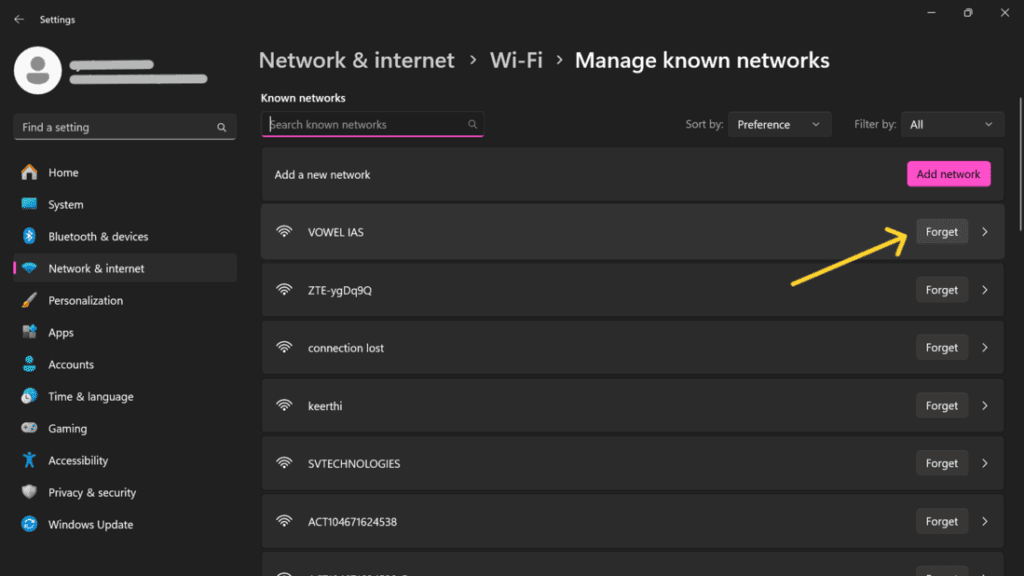
Task: Open the Gaming settings section
Action: point(67,429)
